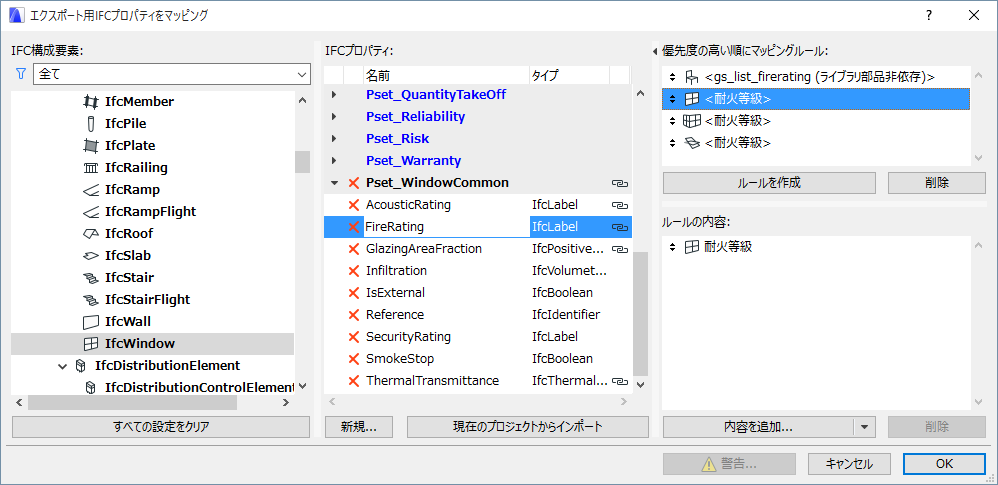Expand the Pset_Warranty property set
998x485 pixels.
(x=334, y=161)
